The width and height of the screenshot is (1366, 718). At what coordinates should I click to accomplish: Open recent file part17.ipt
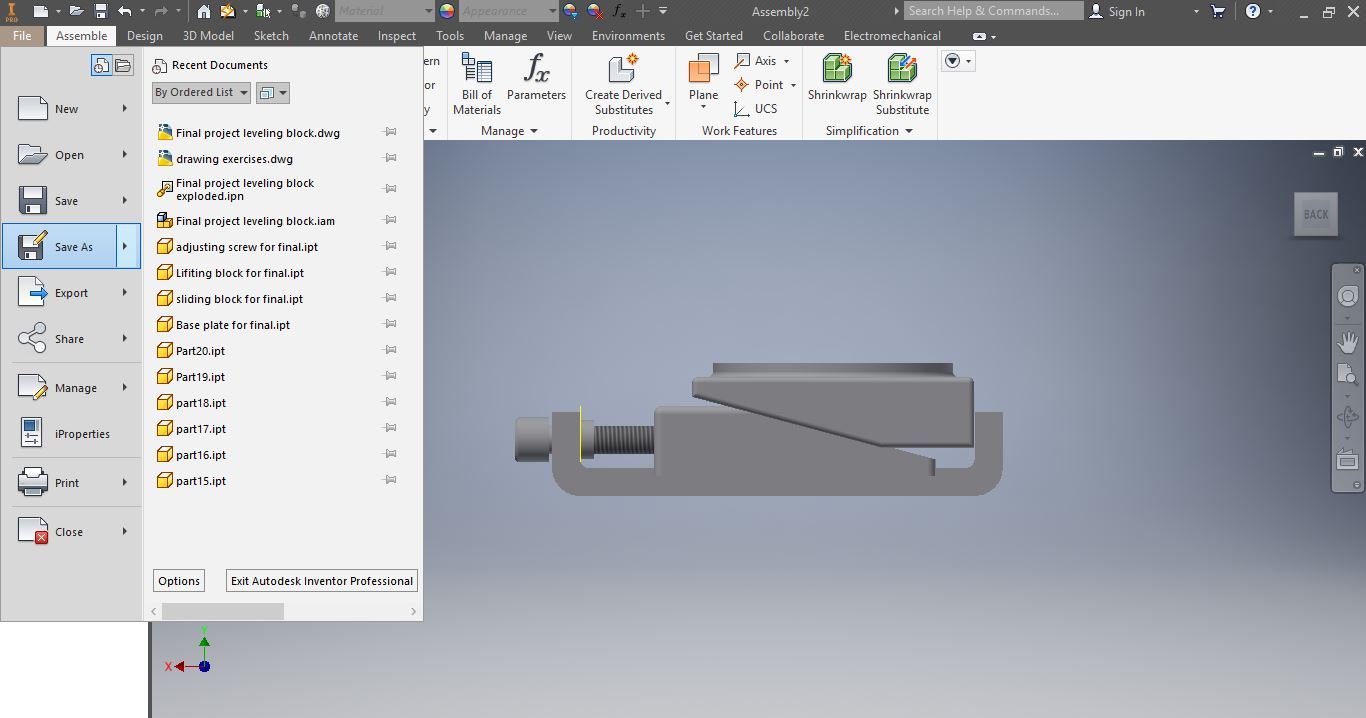[200, 428]
